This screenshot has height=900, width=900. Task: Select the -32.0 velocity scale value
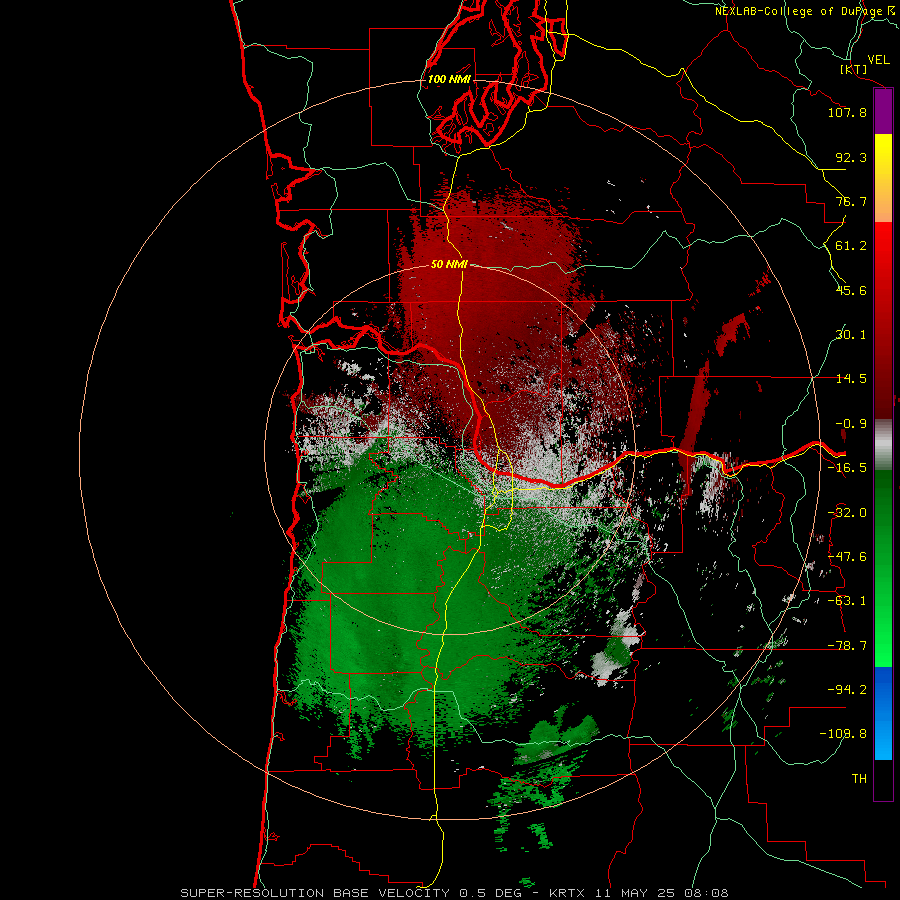coord(847,513)
